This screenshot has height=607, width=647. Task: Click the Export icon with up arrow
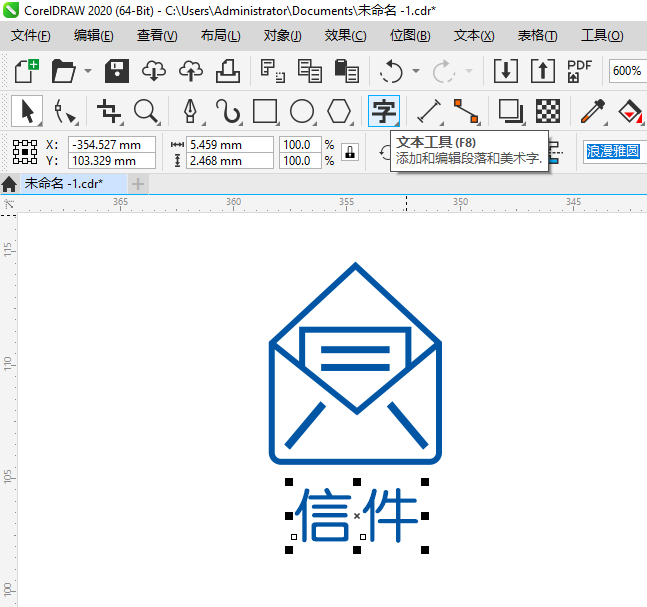click(x=543, y=71)
